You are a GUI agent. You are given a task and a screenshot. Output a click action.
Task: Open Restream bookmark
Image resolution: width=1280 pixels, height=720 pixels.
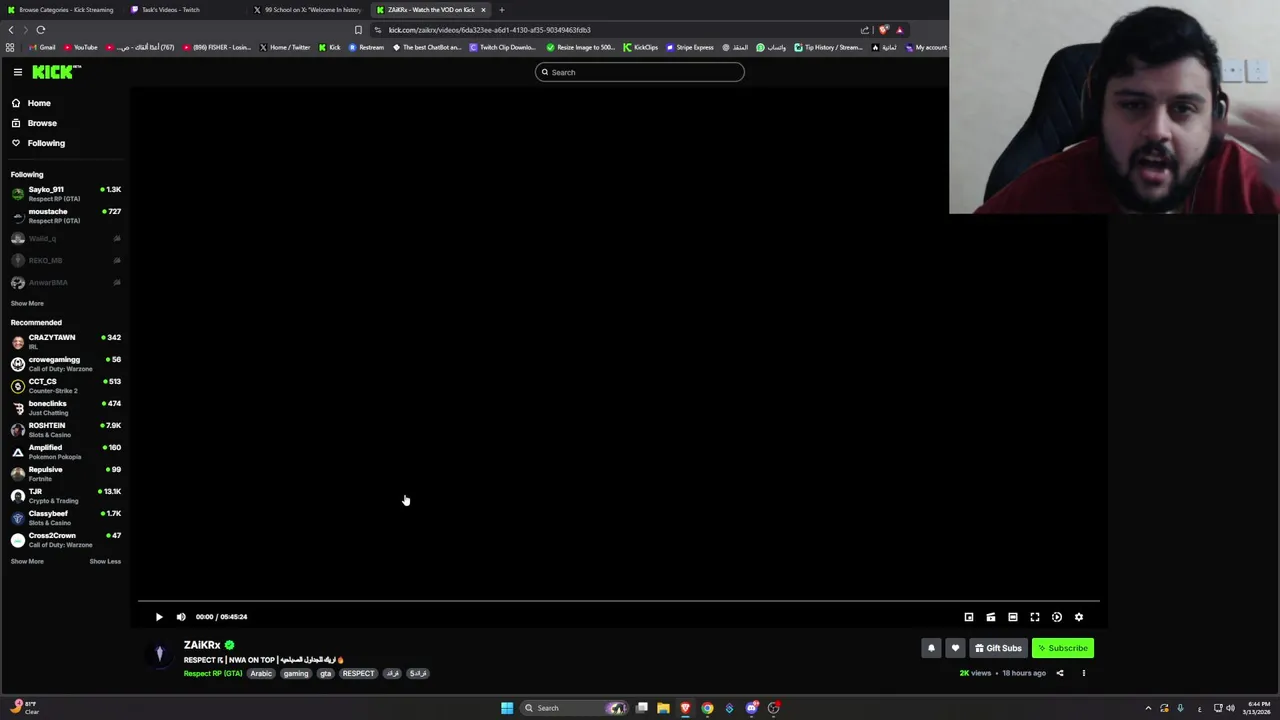(x=366, y=47)
